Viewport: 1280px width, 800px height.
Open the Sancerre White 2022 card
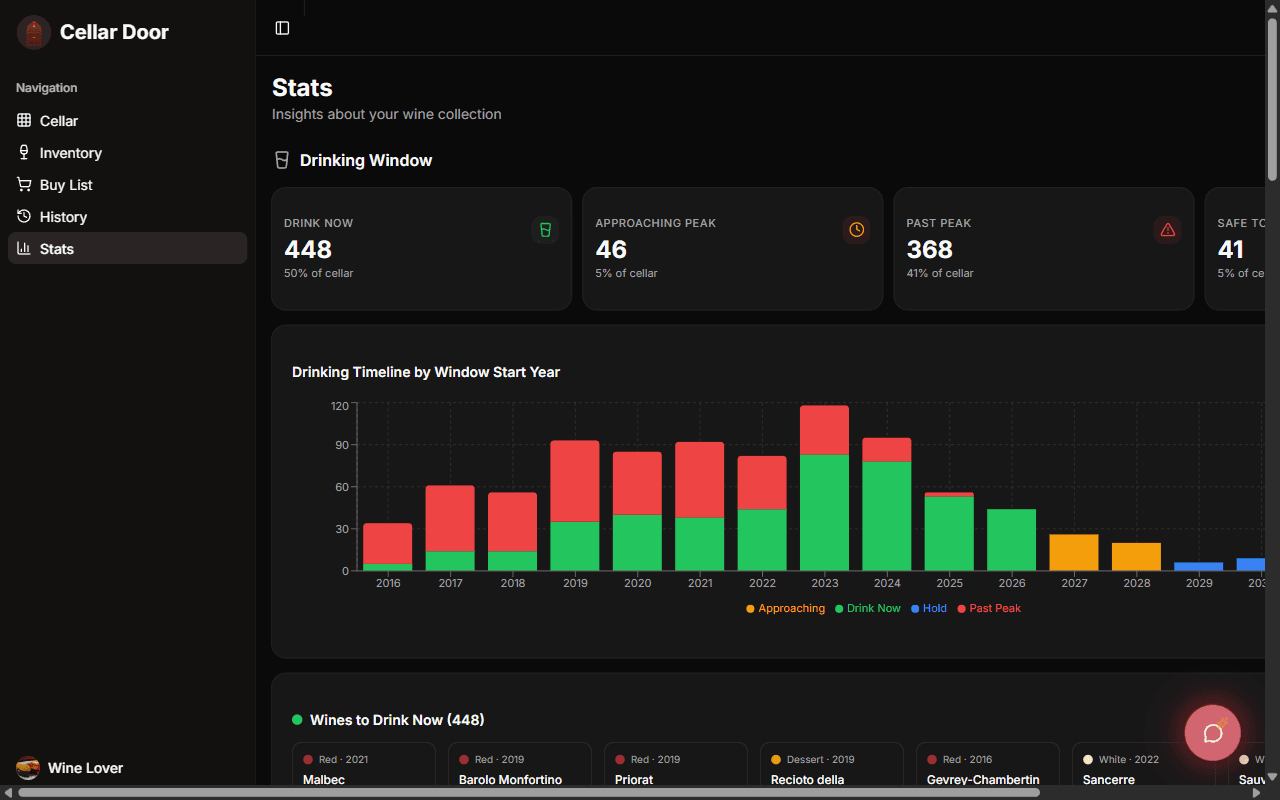tap(1144, 765)
